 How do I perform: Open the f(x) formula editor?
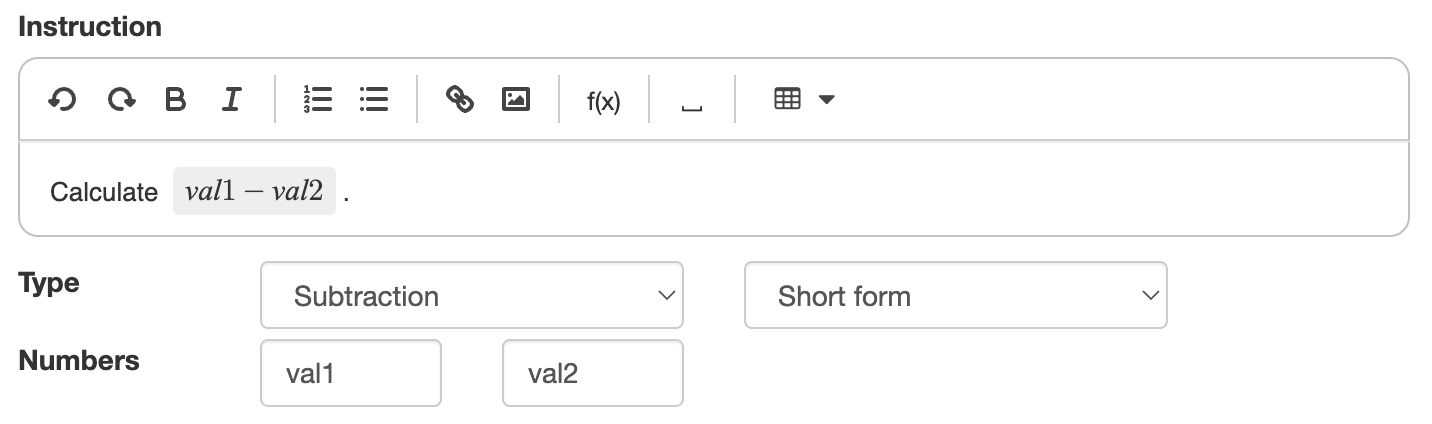point(603,101)
